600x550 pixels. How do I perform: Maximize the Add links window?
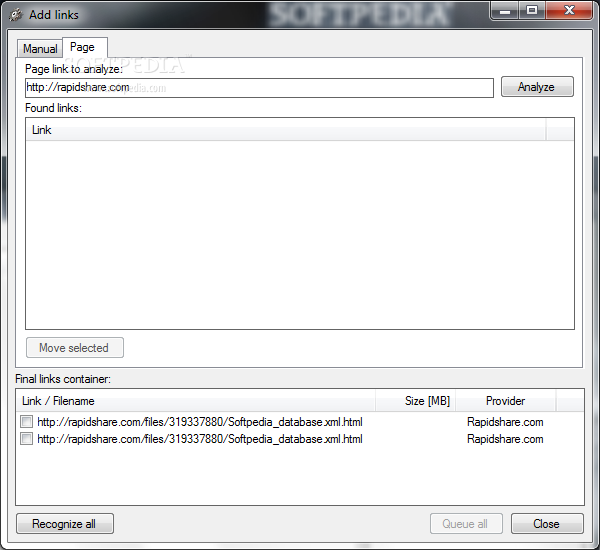(x=532, y=10)
